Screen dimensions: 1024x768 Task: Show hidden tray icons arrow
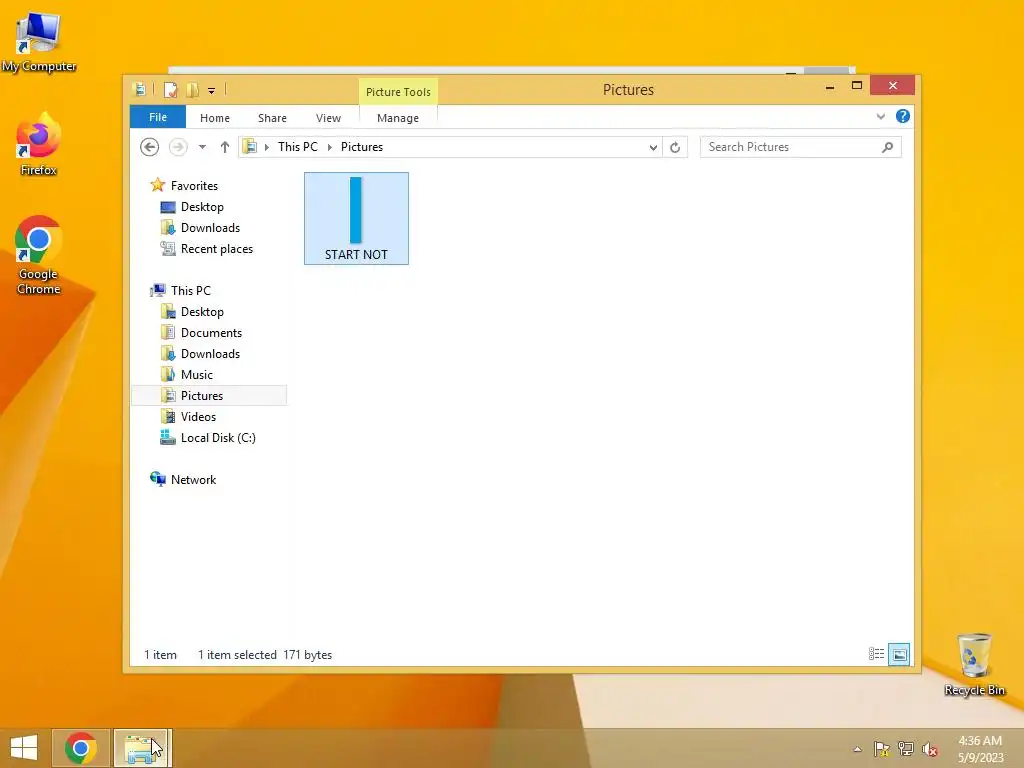click(857, 749)
